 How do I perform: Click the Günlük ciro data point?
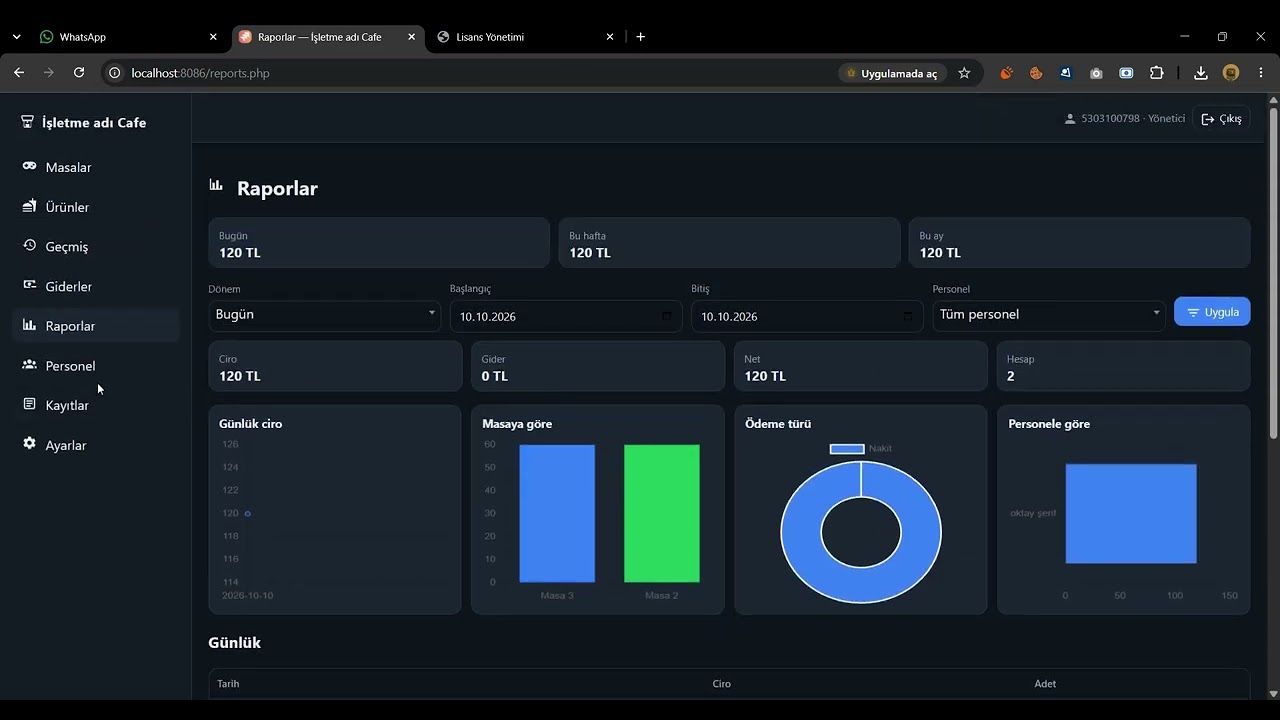(248, 513)
